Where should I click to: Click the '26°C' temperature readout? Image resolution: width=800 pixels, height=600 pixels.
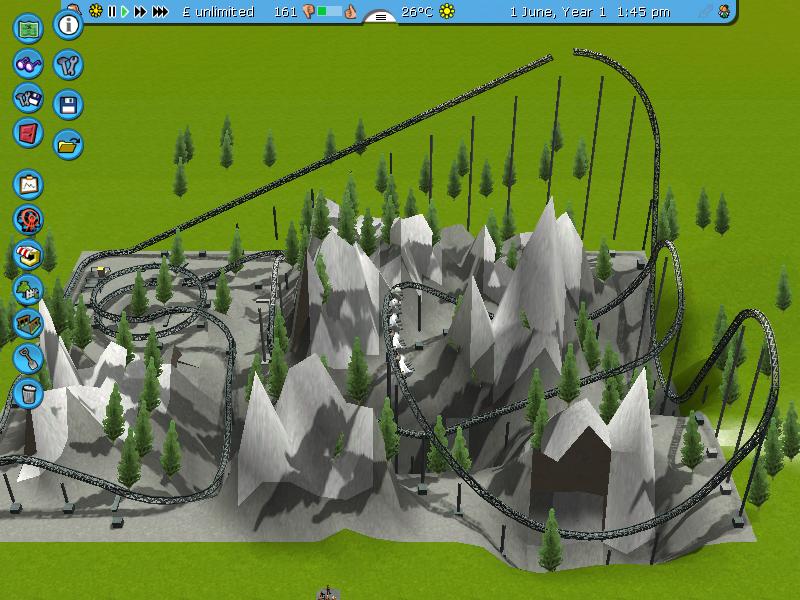417,12
